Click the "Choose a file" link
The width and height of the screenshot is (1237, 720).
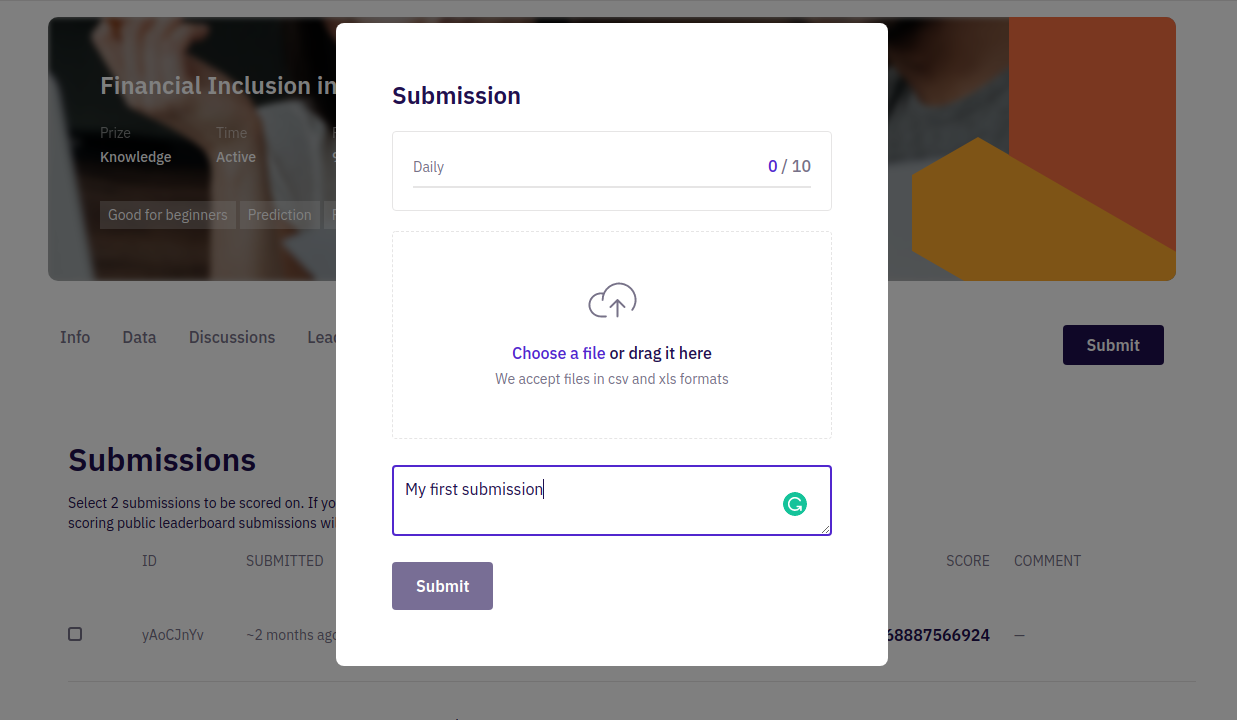coord(558,353)
